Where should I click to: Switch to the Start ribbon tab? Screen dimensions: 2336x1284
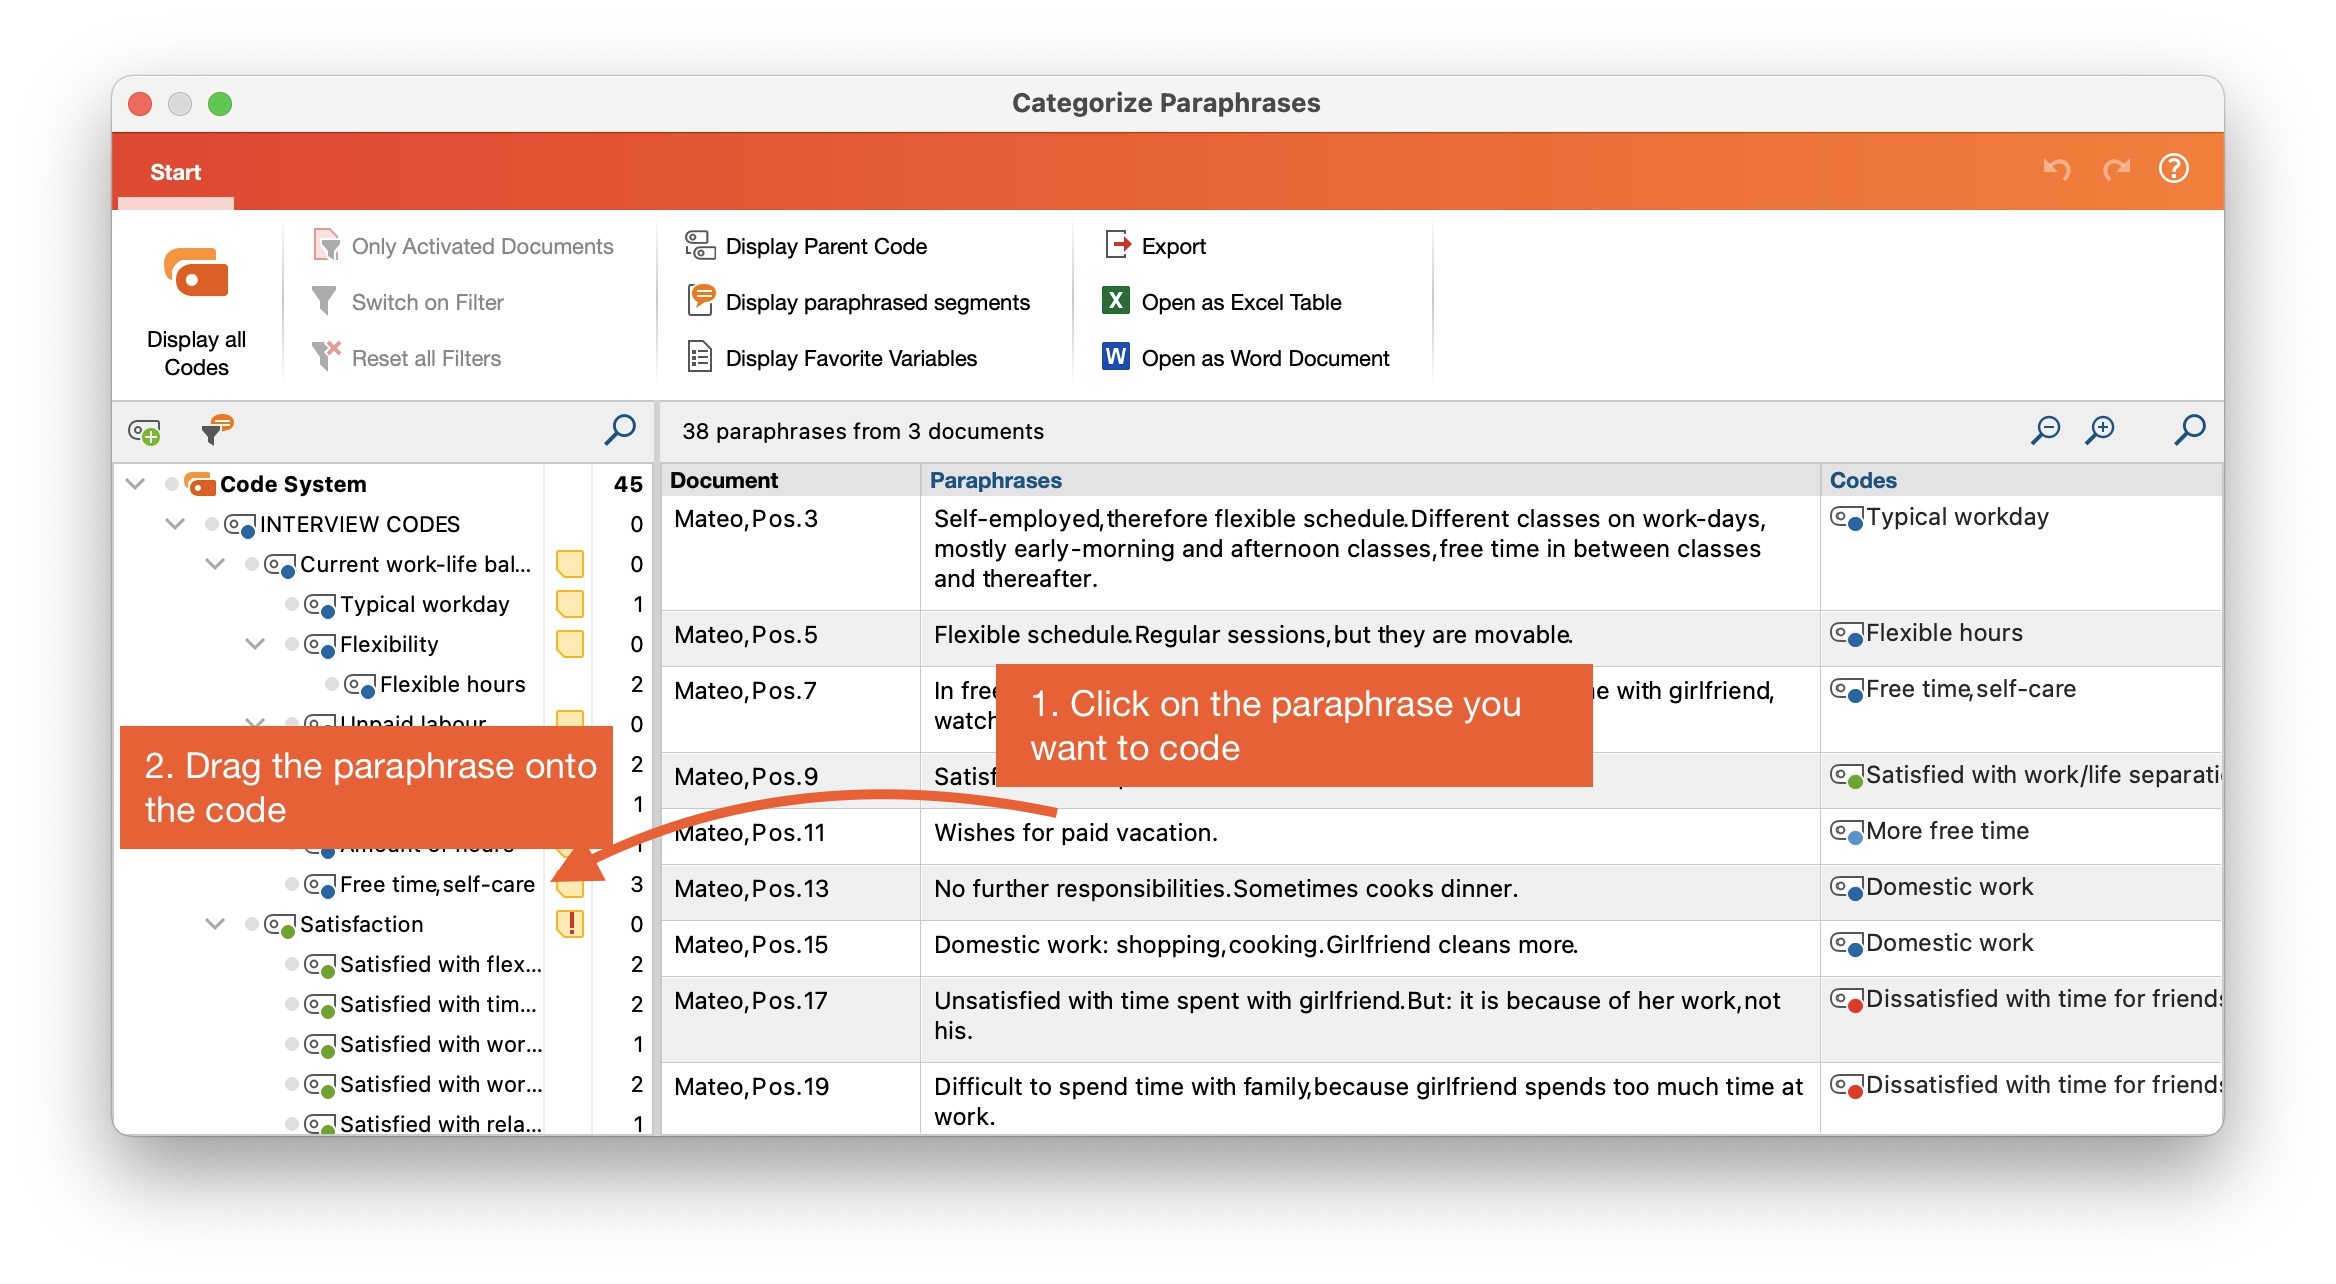(175, 172)
